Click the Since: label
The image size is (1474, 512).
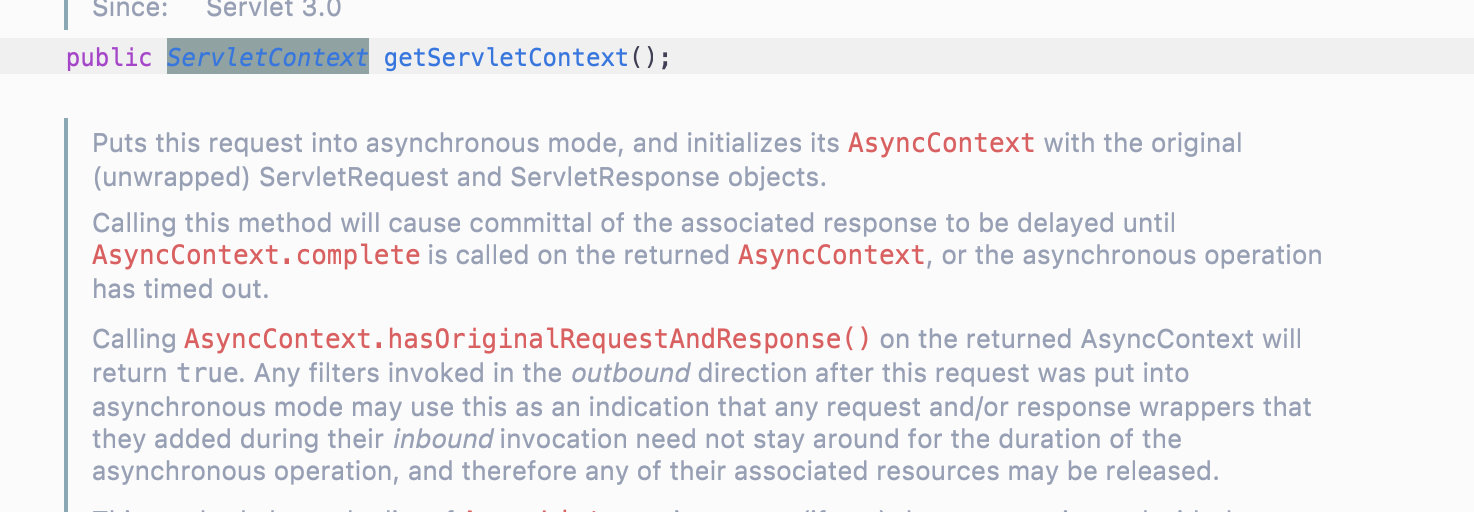(130, 10)
